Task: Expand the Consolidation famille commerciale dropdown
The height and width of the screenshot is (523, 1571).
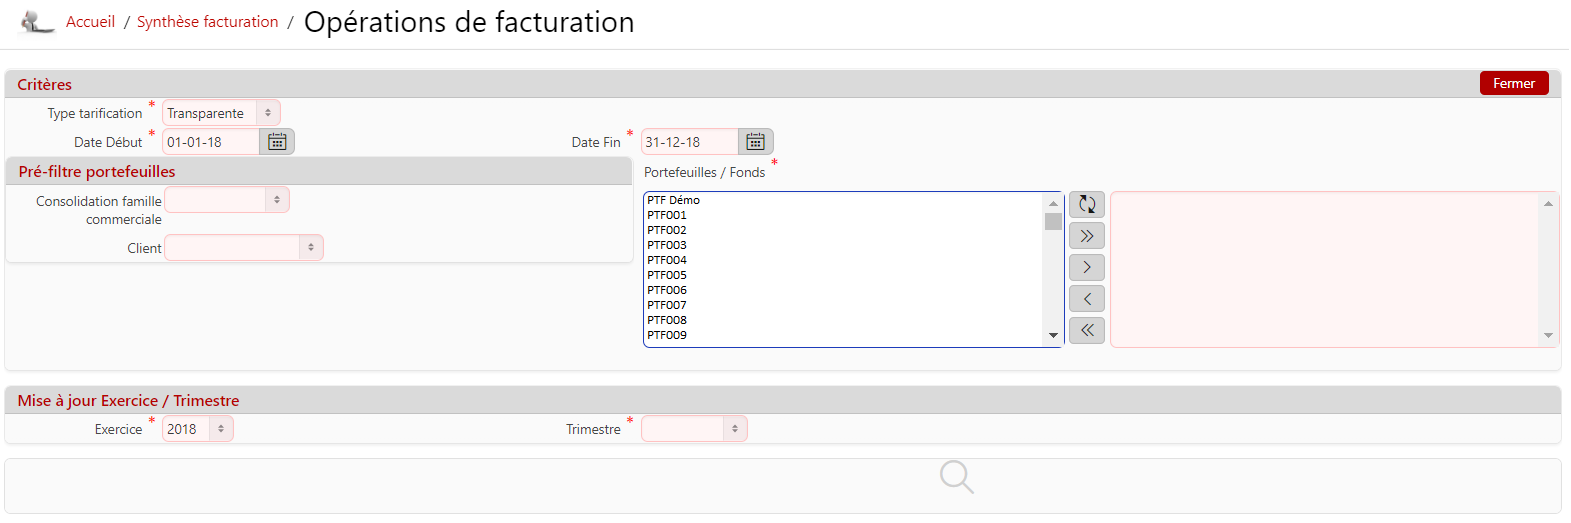Action: point(227,200)
